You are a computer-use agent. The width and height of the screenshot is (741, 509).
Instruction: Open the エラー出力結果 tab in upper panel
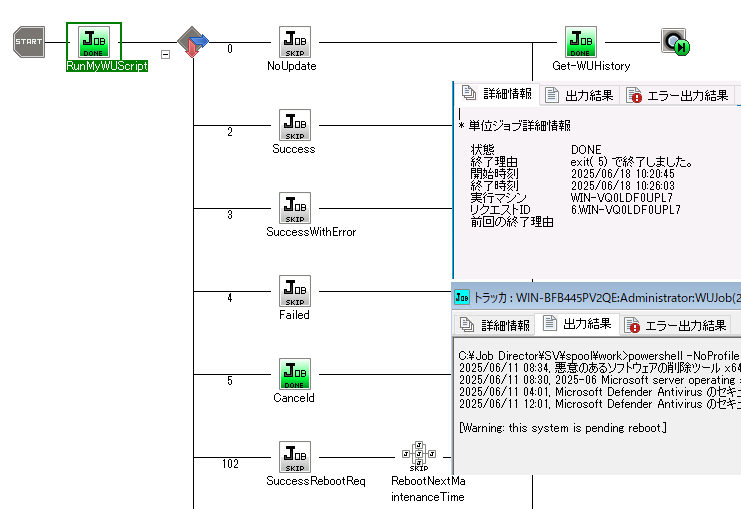coord(677,95)
